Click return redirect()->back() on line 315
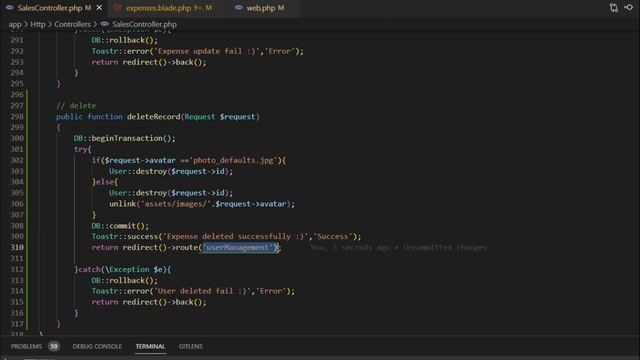This screenshot has height=360, width=640. 149,302
